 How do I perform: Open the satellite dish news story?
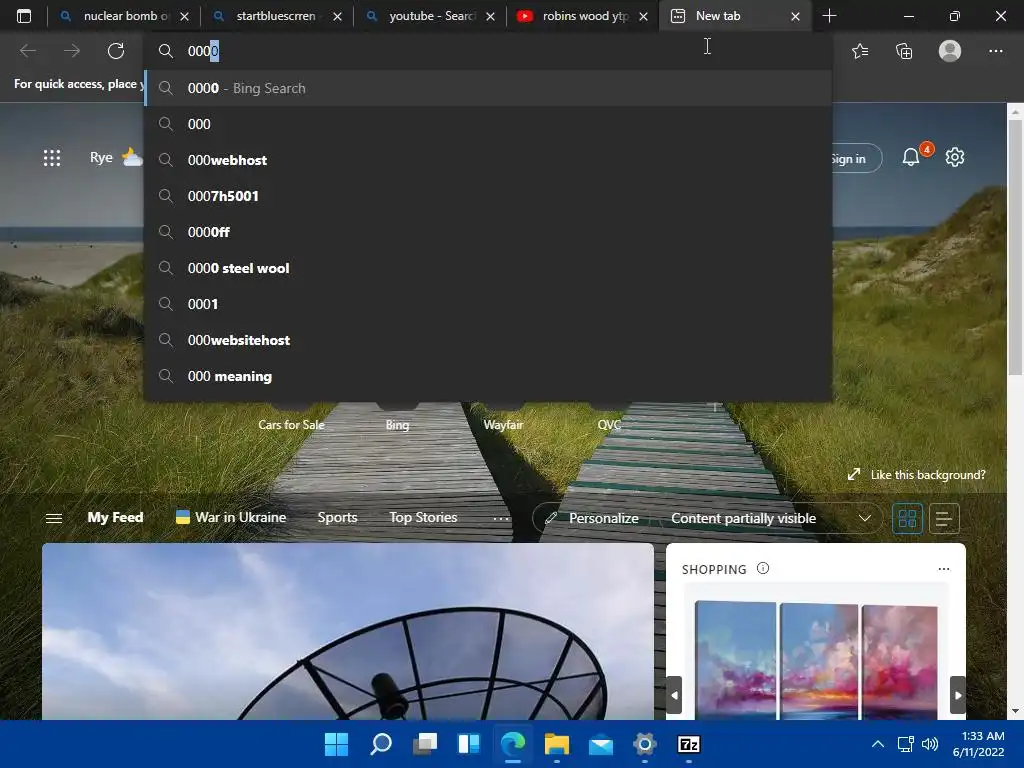click(347, 632)
